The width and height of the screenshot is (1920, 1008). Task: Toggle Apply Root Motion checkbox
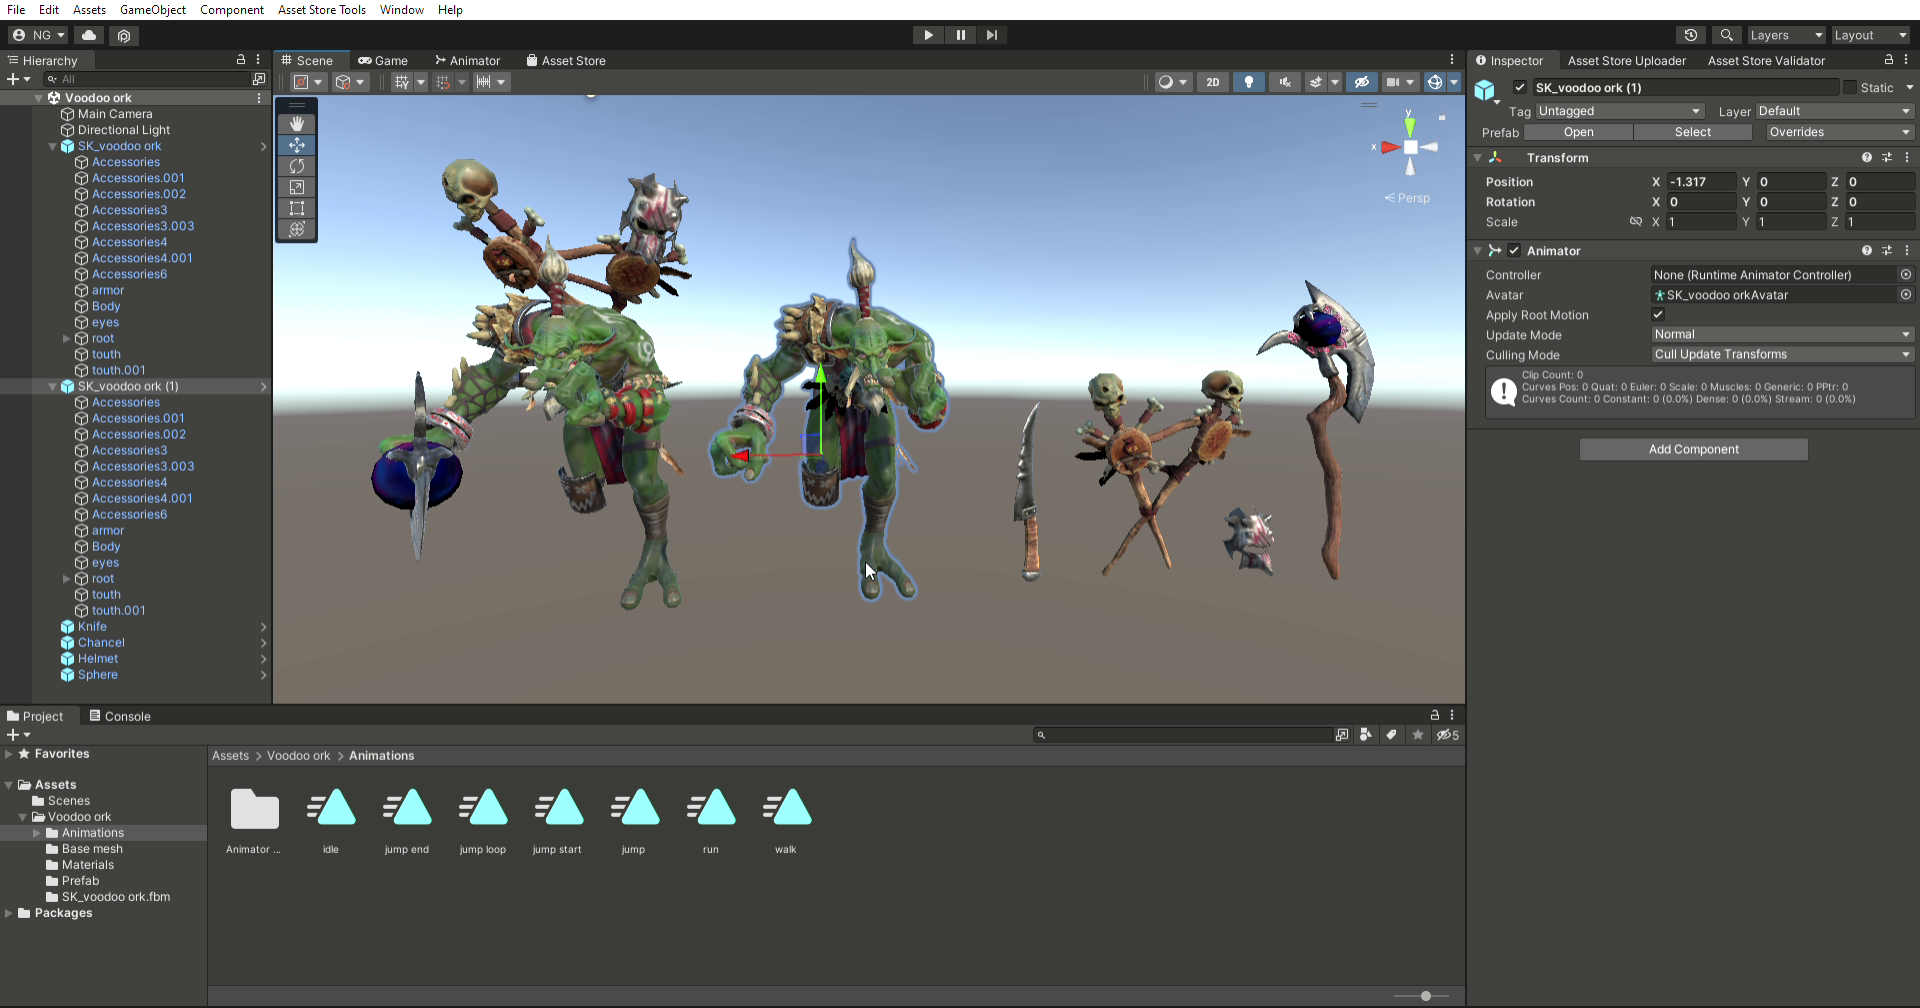coord(1658,315)
